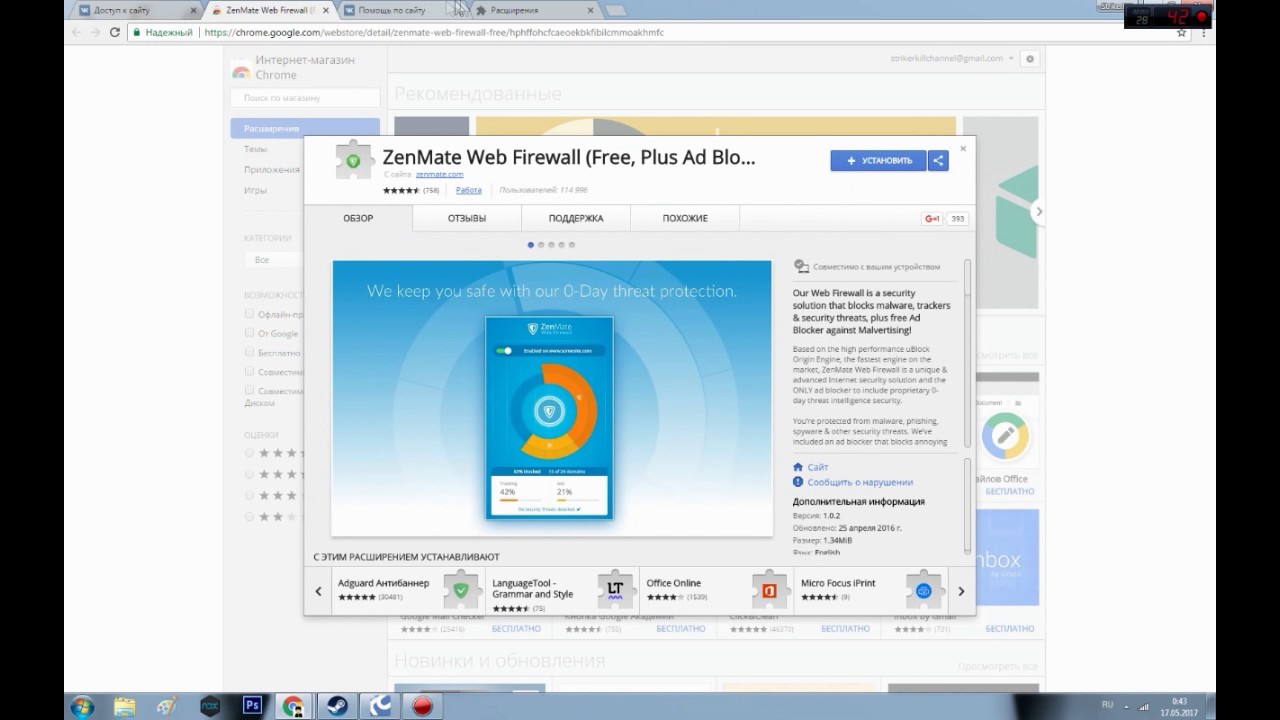The width and height of the screenshot is (1280, 720).
Task: Click the share icon next to Установить
Action: click(938, 160)
